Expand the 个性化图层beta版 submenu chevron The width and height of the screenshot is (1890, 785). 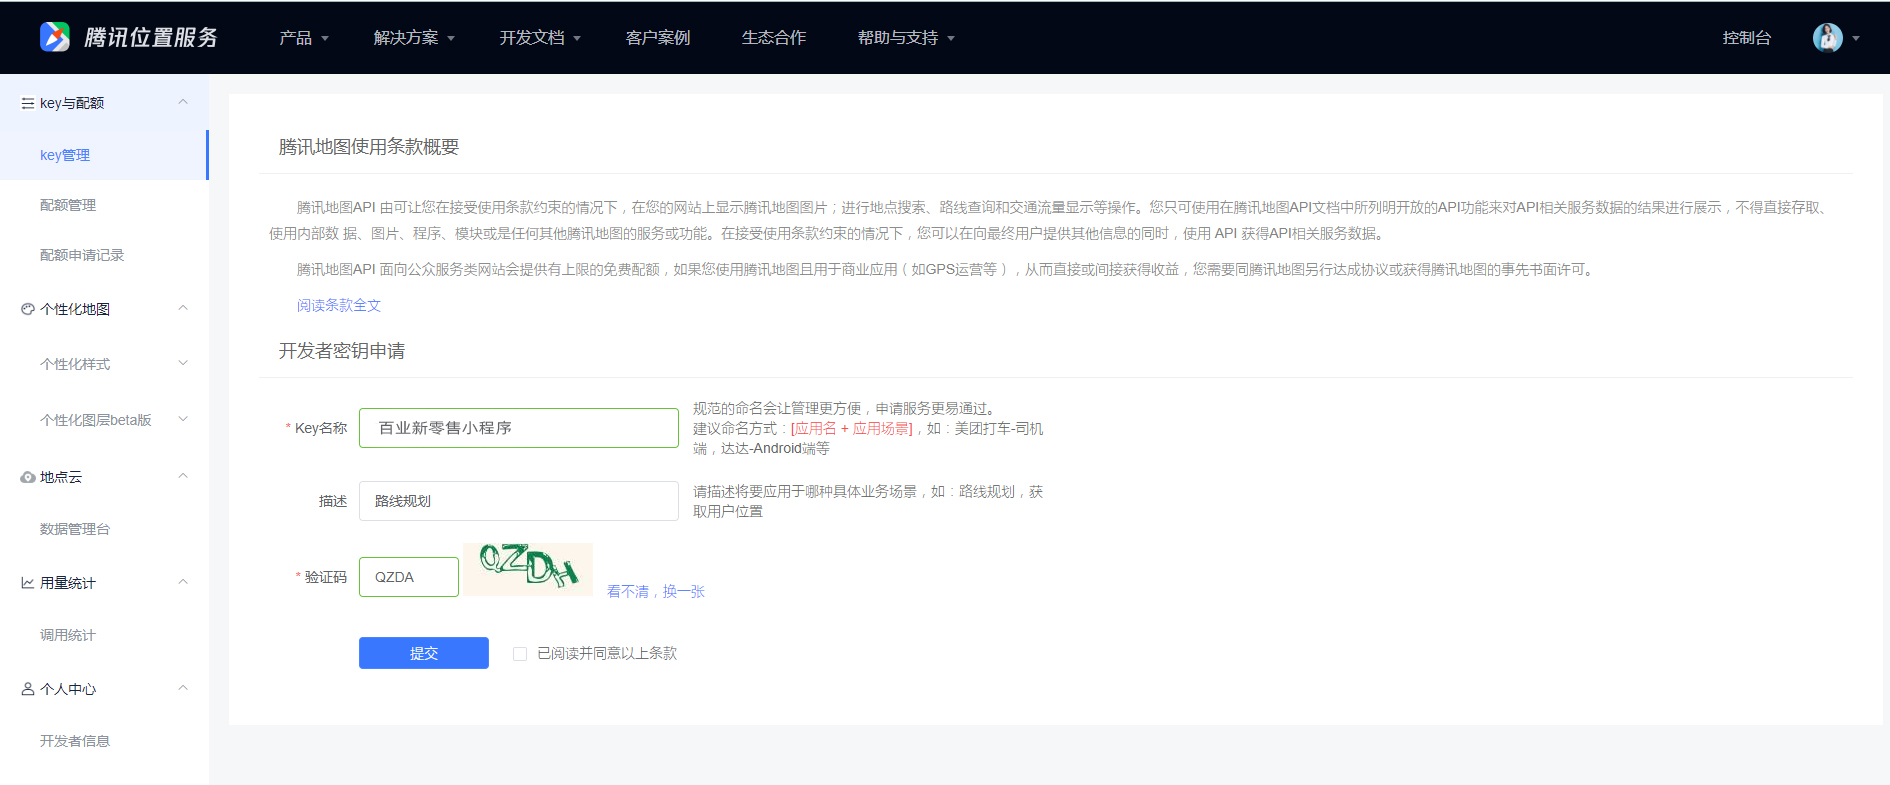coord(183,419)
